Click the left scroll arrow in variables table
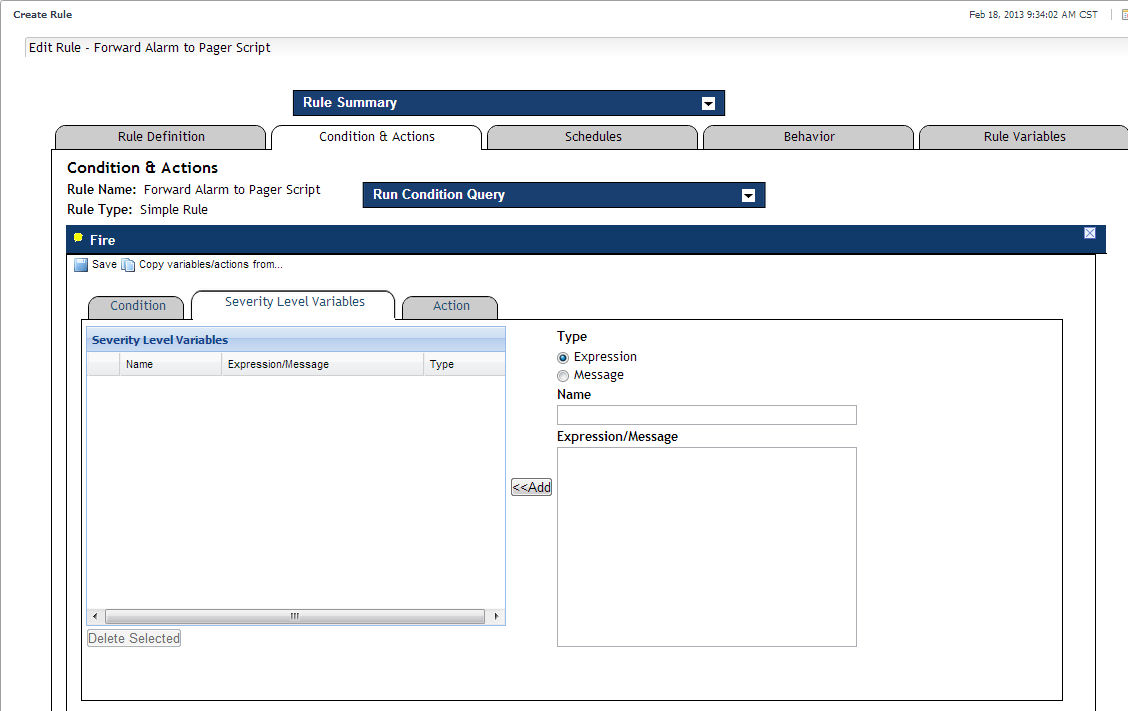Image resolution: width=1128 pixels, height=711 pixels. click(95, 616)
